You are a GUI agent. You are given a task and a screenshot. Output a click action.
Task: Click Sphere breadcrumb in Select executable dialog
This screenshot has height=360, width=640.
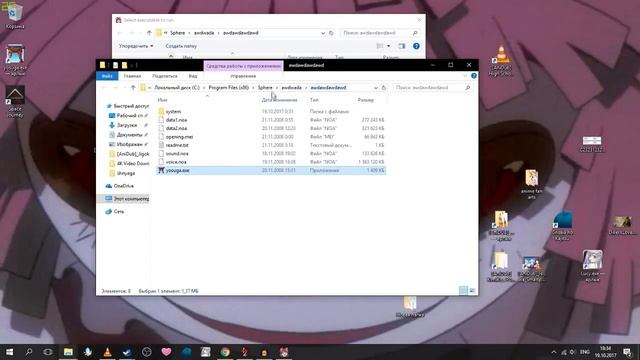(178, 33)
